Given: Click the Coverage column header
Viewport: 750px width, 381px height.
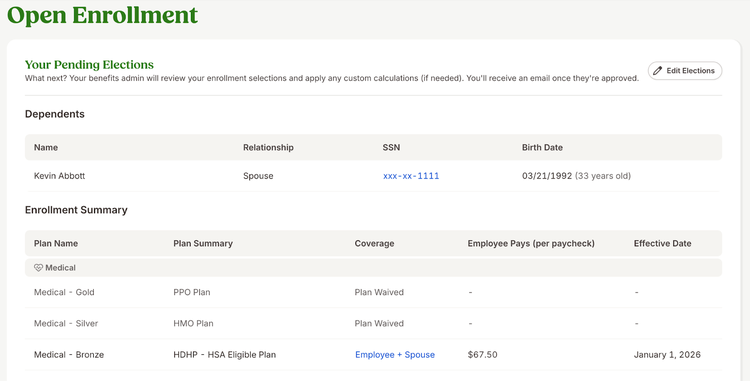Looking at the screenshot, I should tap(374, 243).
